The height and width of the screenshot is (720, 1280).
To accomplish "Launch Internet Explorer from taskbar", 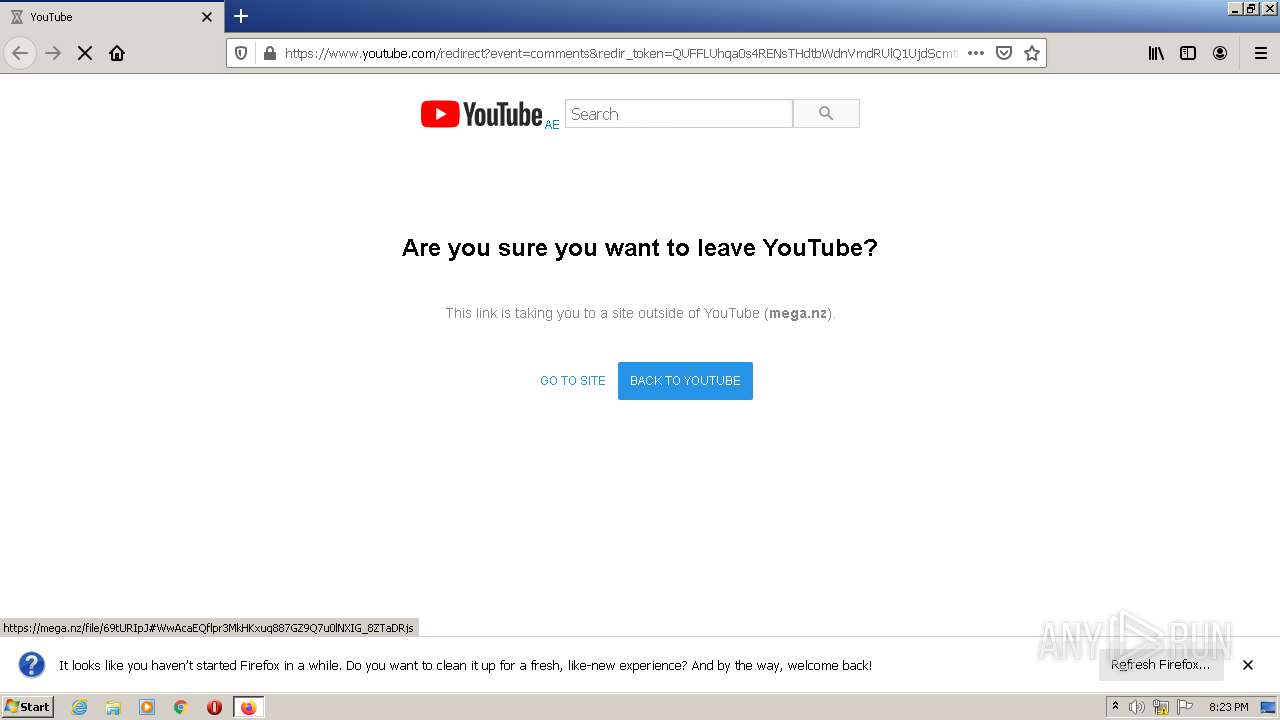I will pyautogui.click(x=80, y=707).
